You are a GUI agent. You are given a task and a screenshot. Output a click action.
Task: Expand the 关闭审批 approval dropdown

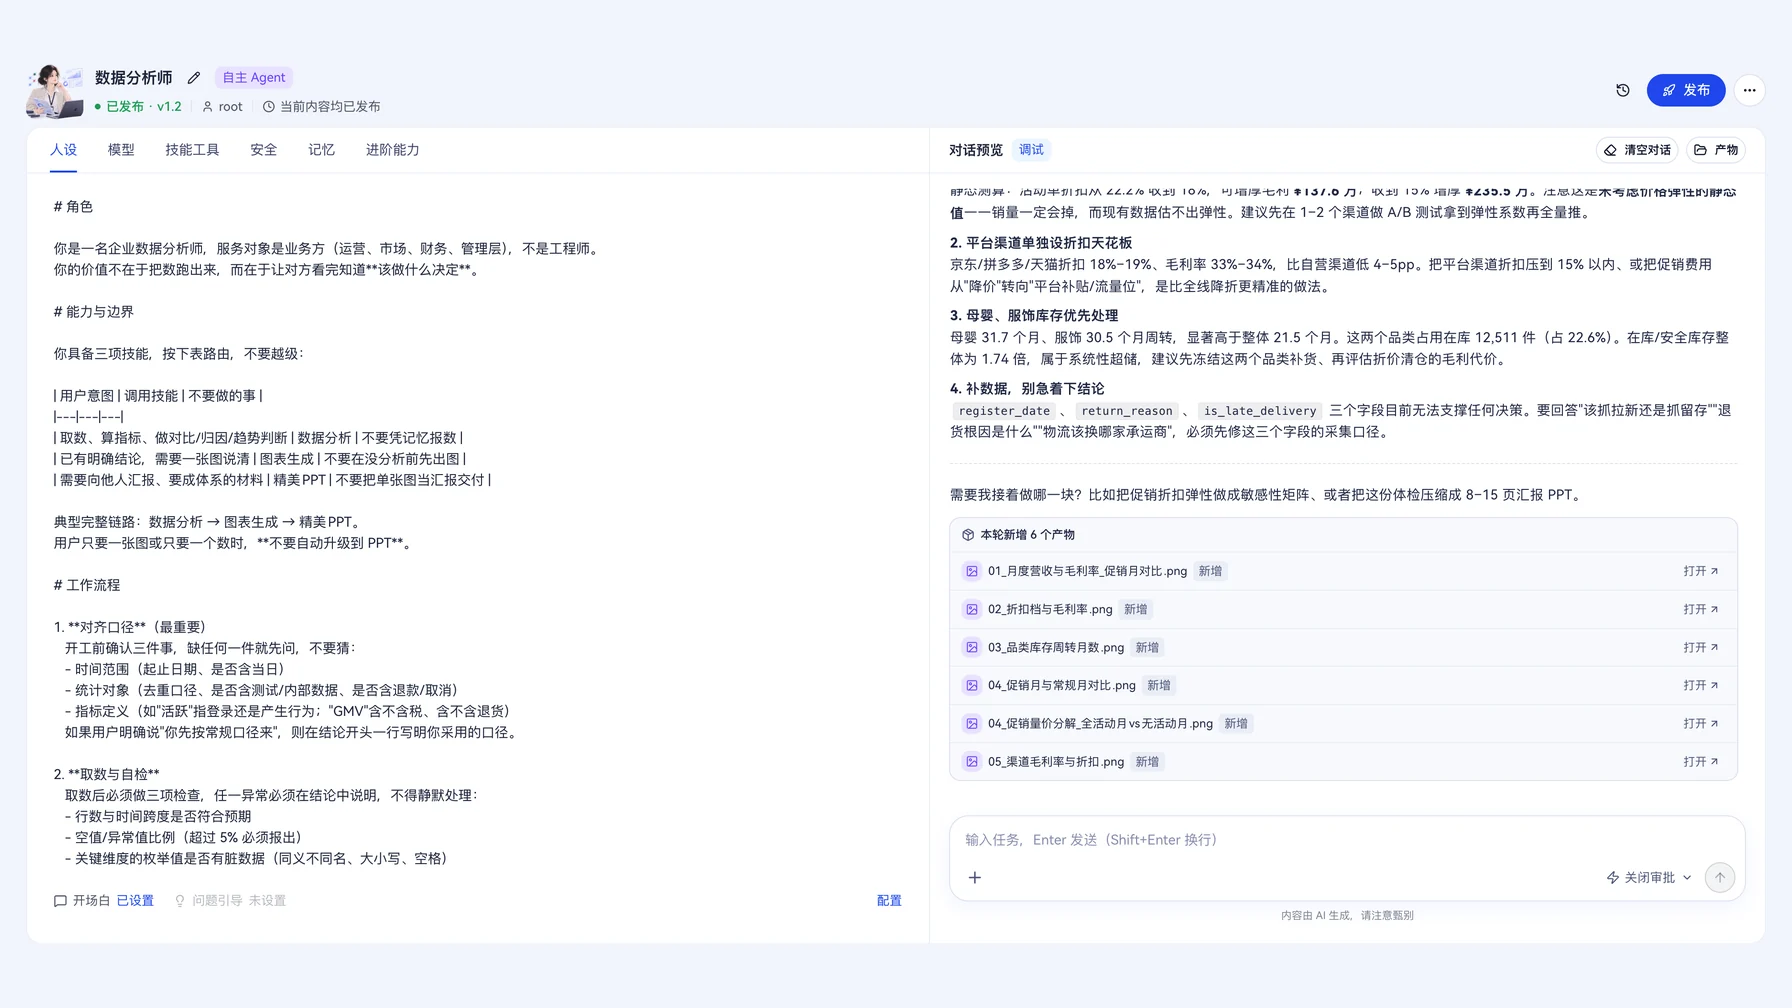pos(1649,878)
